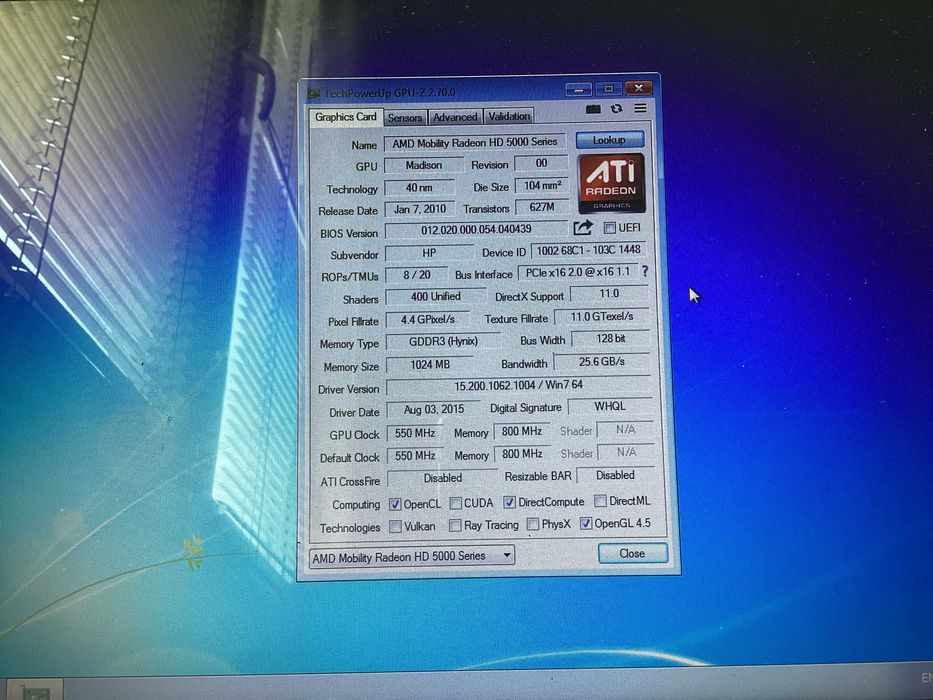Select the Graphics Card tab

(346, 117)
